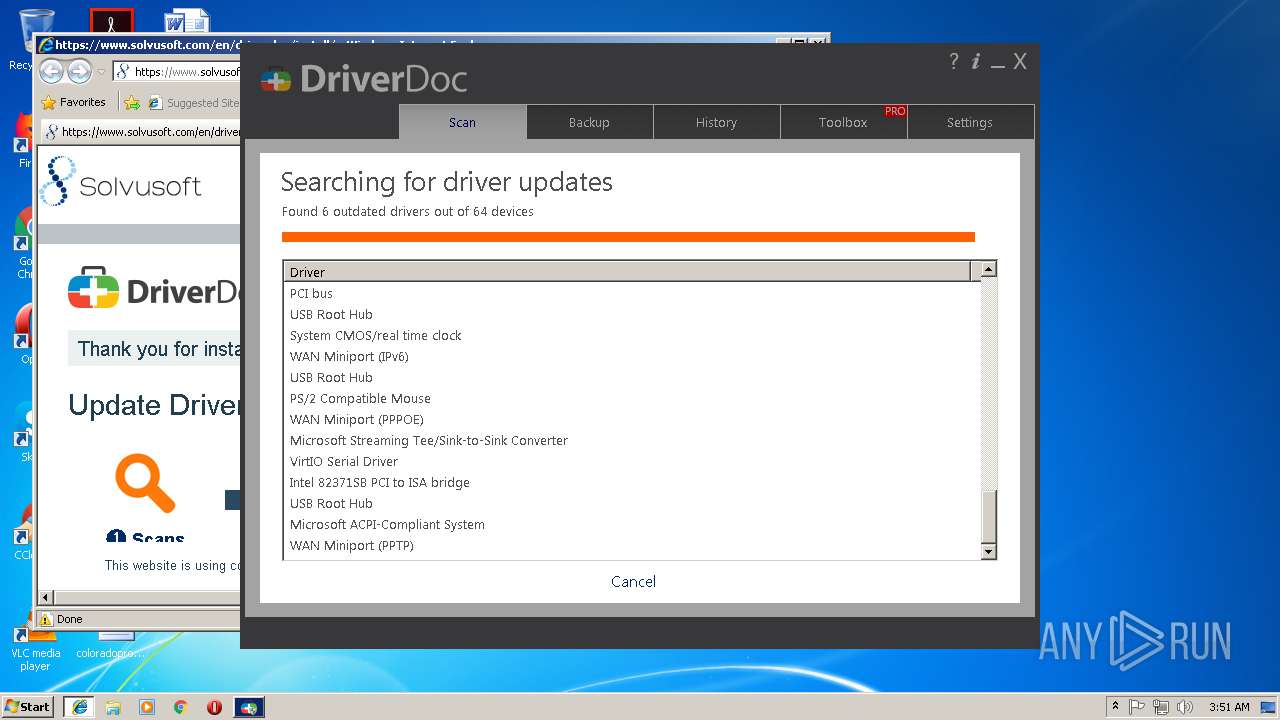Click Forward button in Internet Explorer
This screenshot has height=720, width=1280.
tap(79, 72)
